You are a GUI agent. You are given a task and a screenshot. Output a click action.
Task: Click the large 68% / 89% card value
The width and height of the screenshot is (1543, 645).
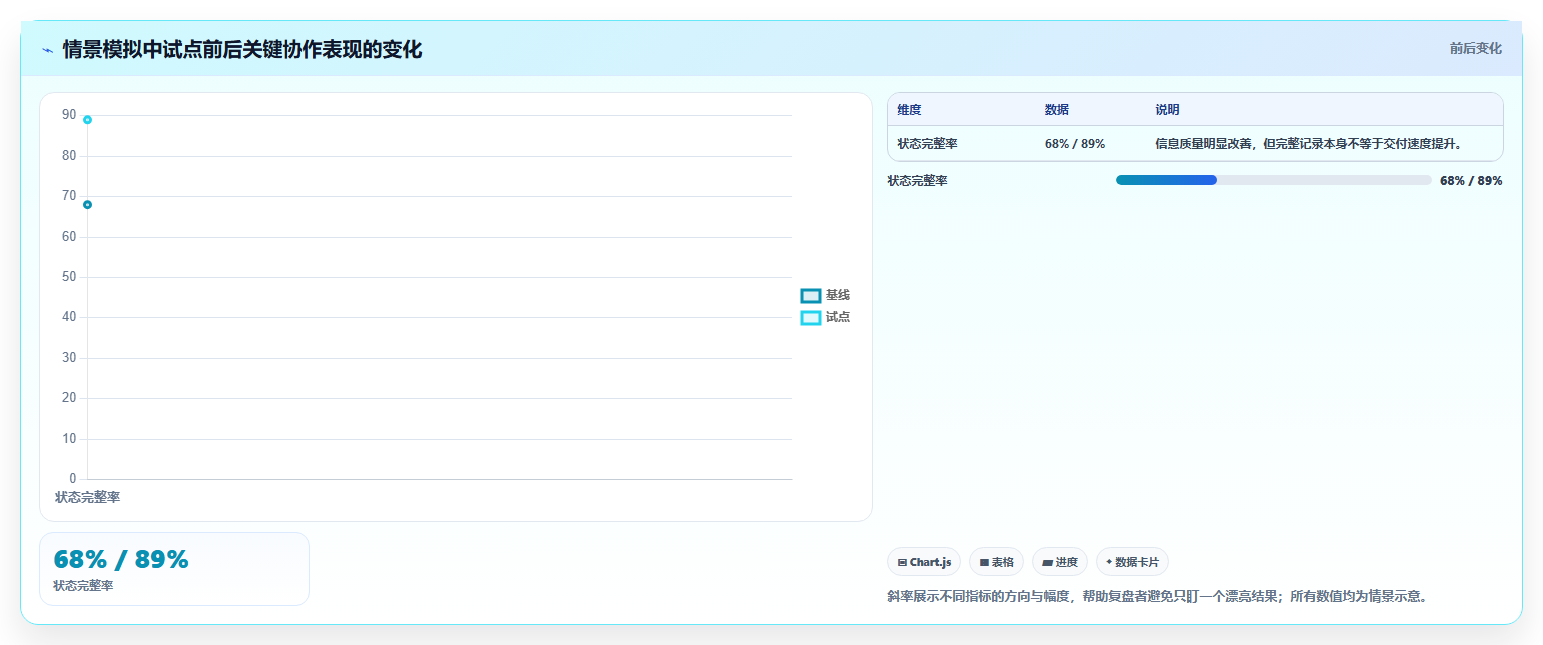pyautogui.click(x=121, y=560)
